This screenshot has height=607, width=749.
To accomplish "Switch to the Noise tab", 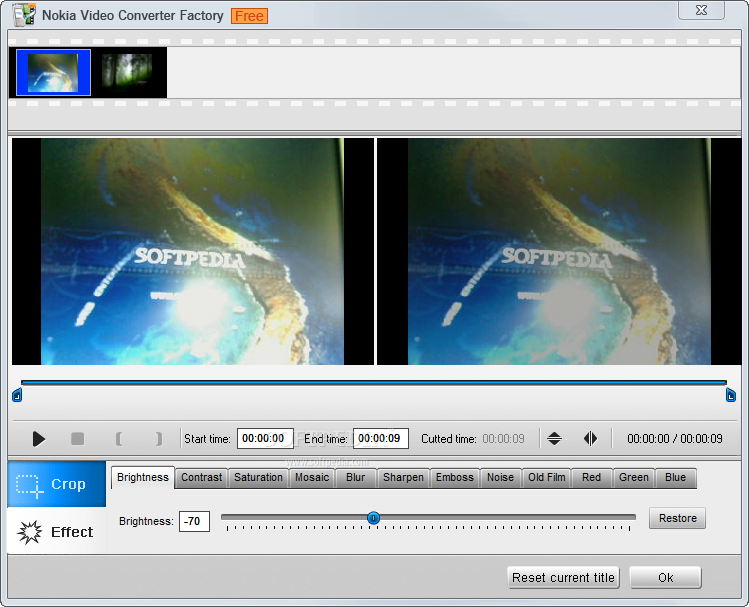I will point(500,478).
